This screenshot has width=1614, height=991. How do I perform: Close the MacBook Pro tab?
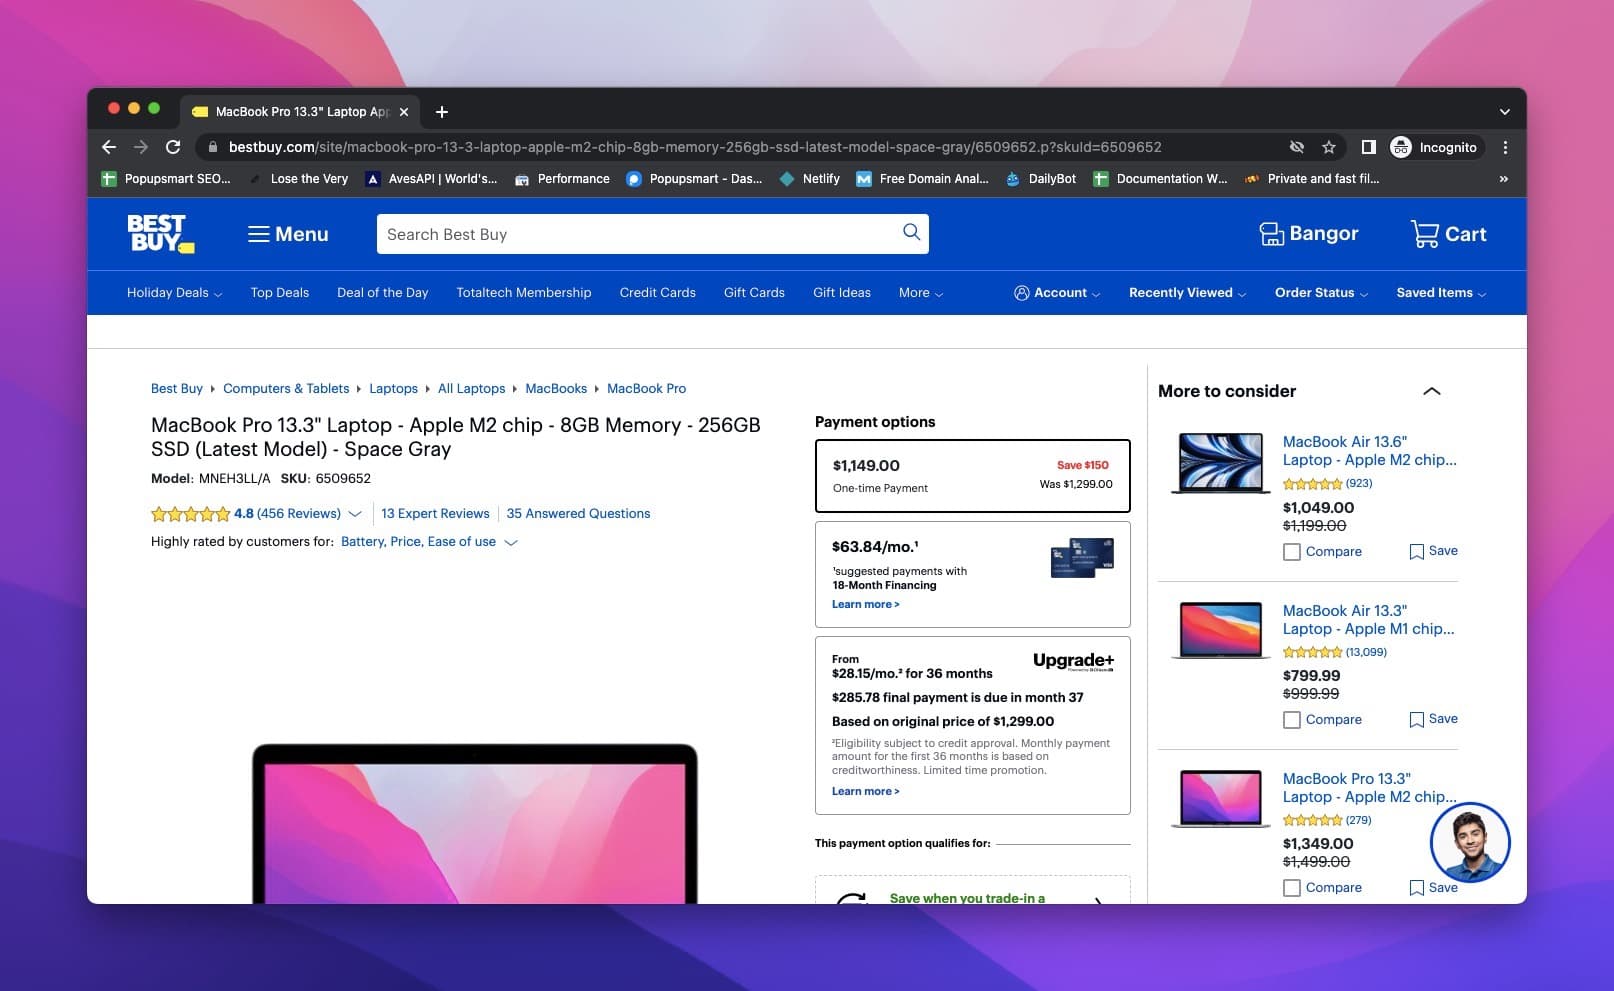tap(404, 112)
